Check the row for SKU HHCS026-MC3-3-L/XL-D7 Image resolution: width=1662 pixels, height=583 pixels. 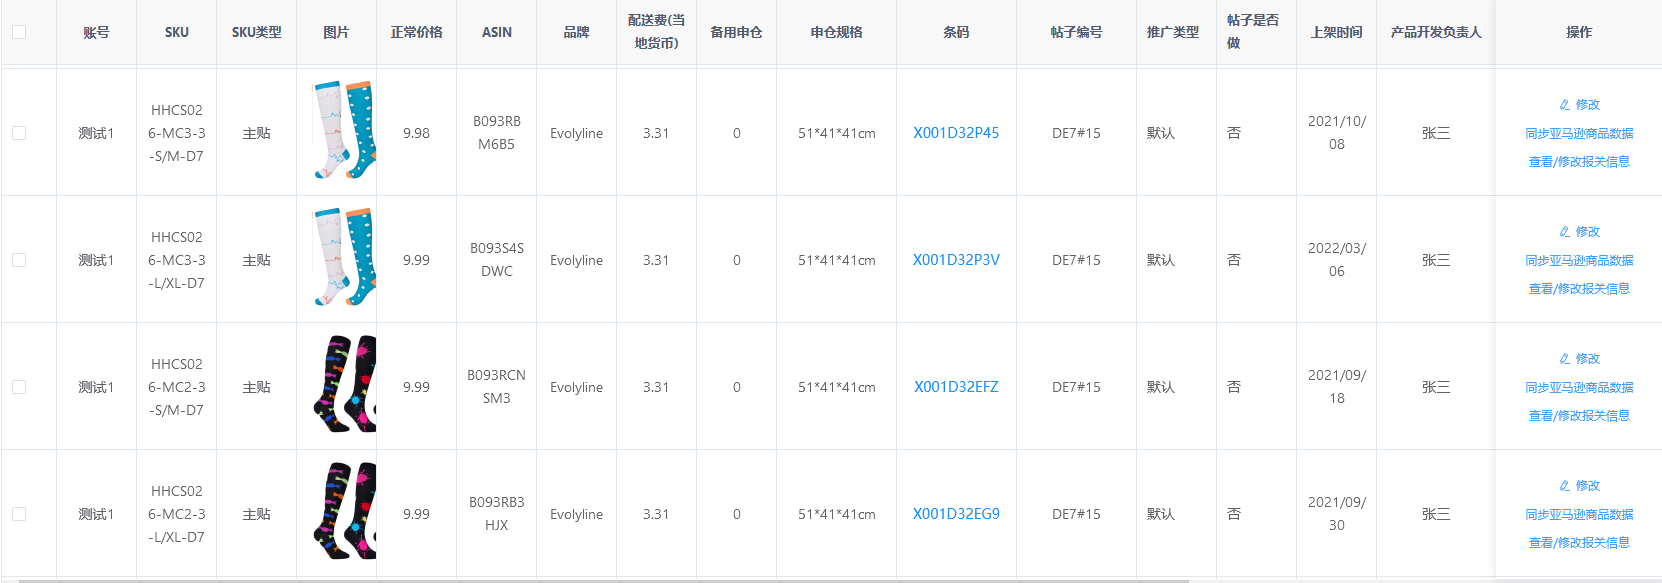point(19,260)
